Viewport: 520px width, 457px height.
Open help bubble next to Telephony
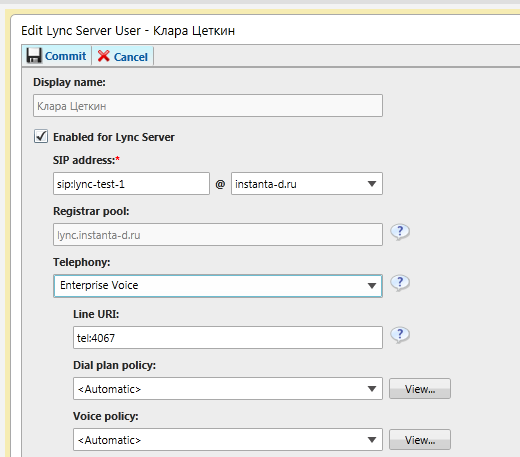pos(400,283)
